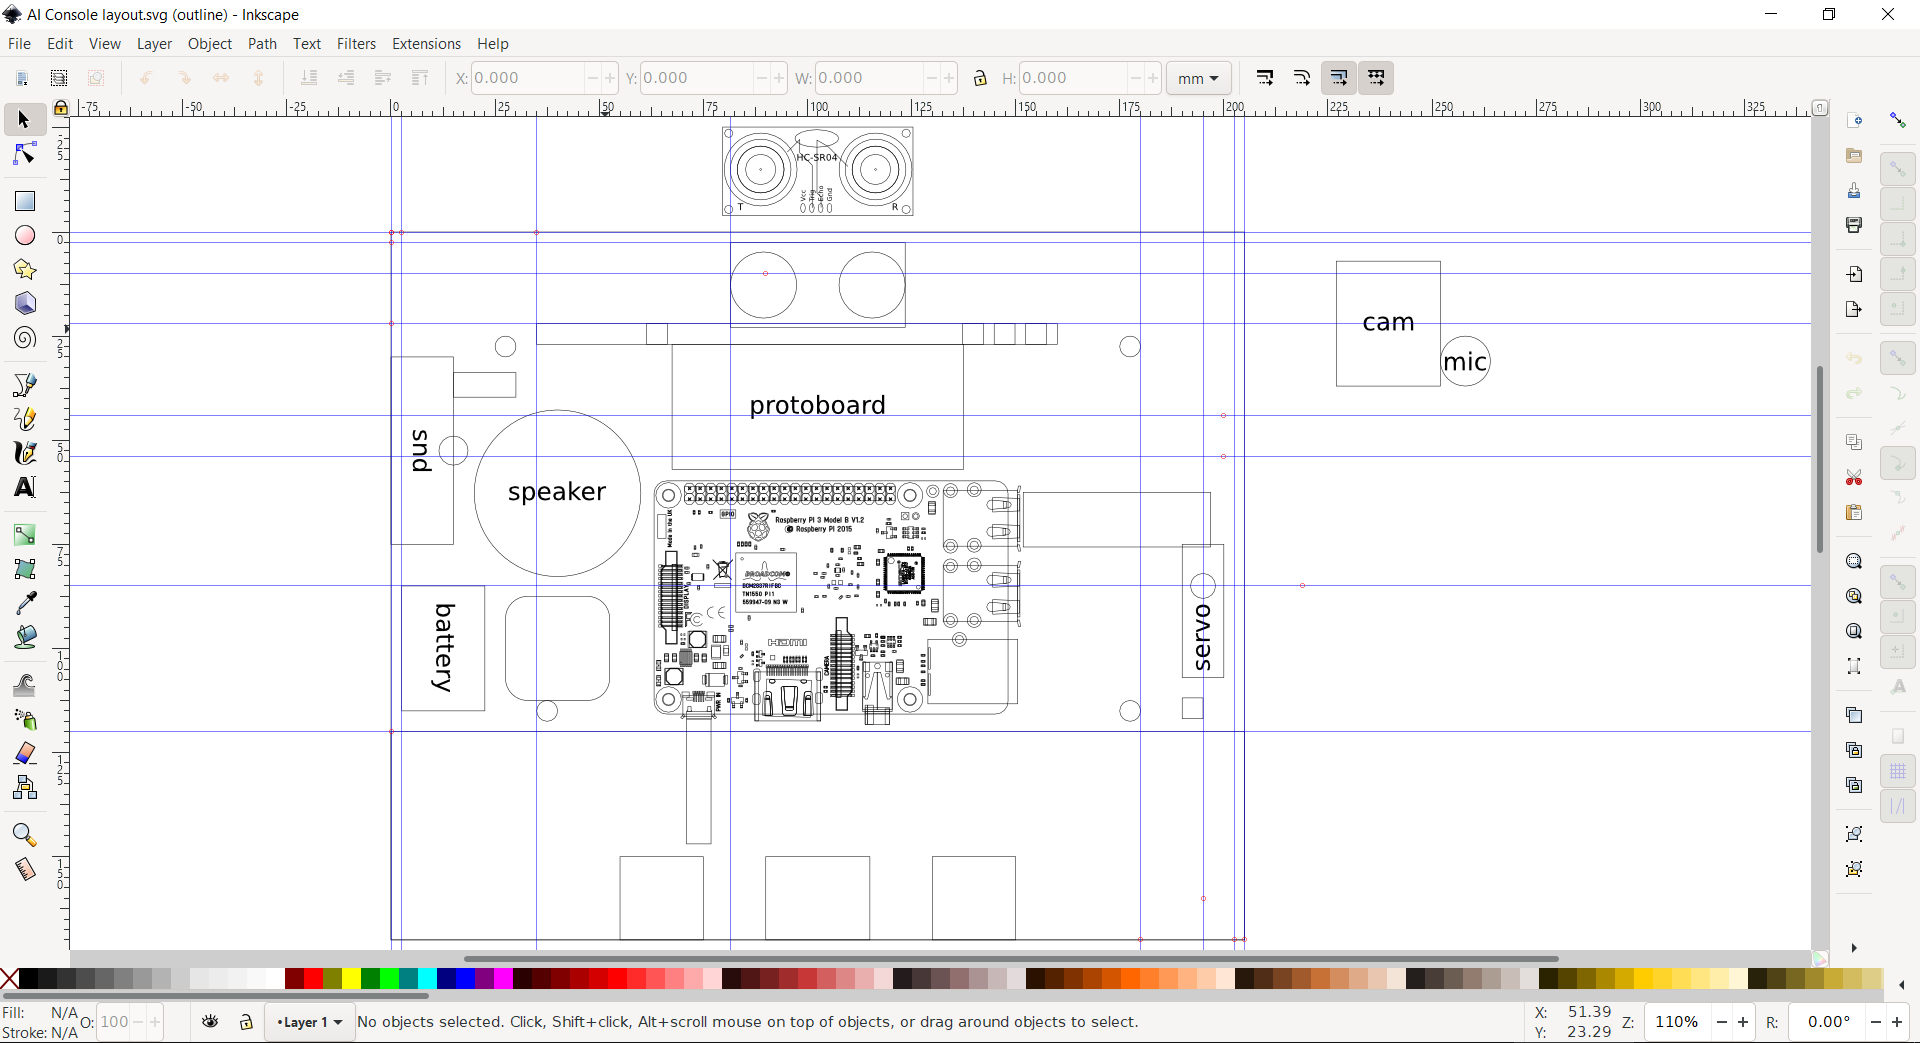Screen dimensions: 1920x1043
Task: Open the Extensions menu
Action: click(426, 44)
